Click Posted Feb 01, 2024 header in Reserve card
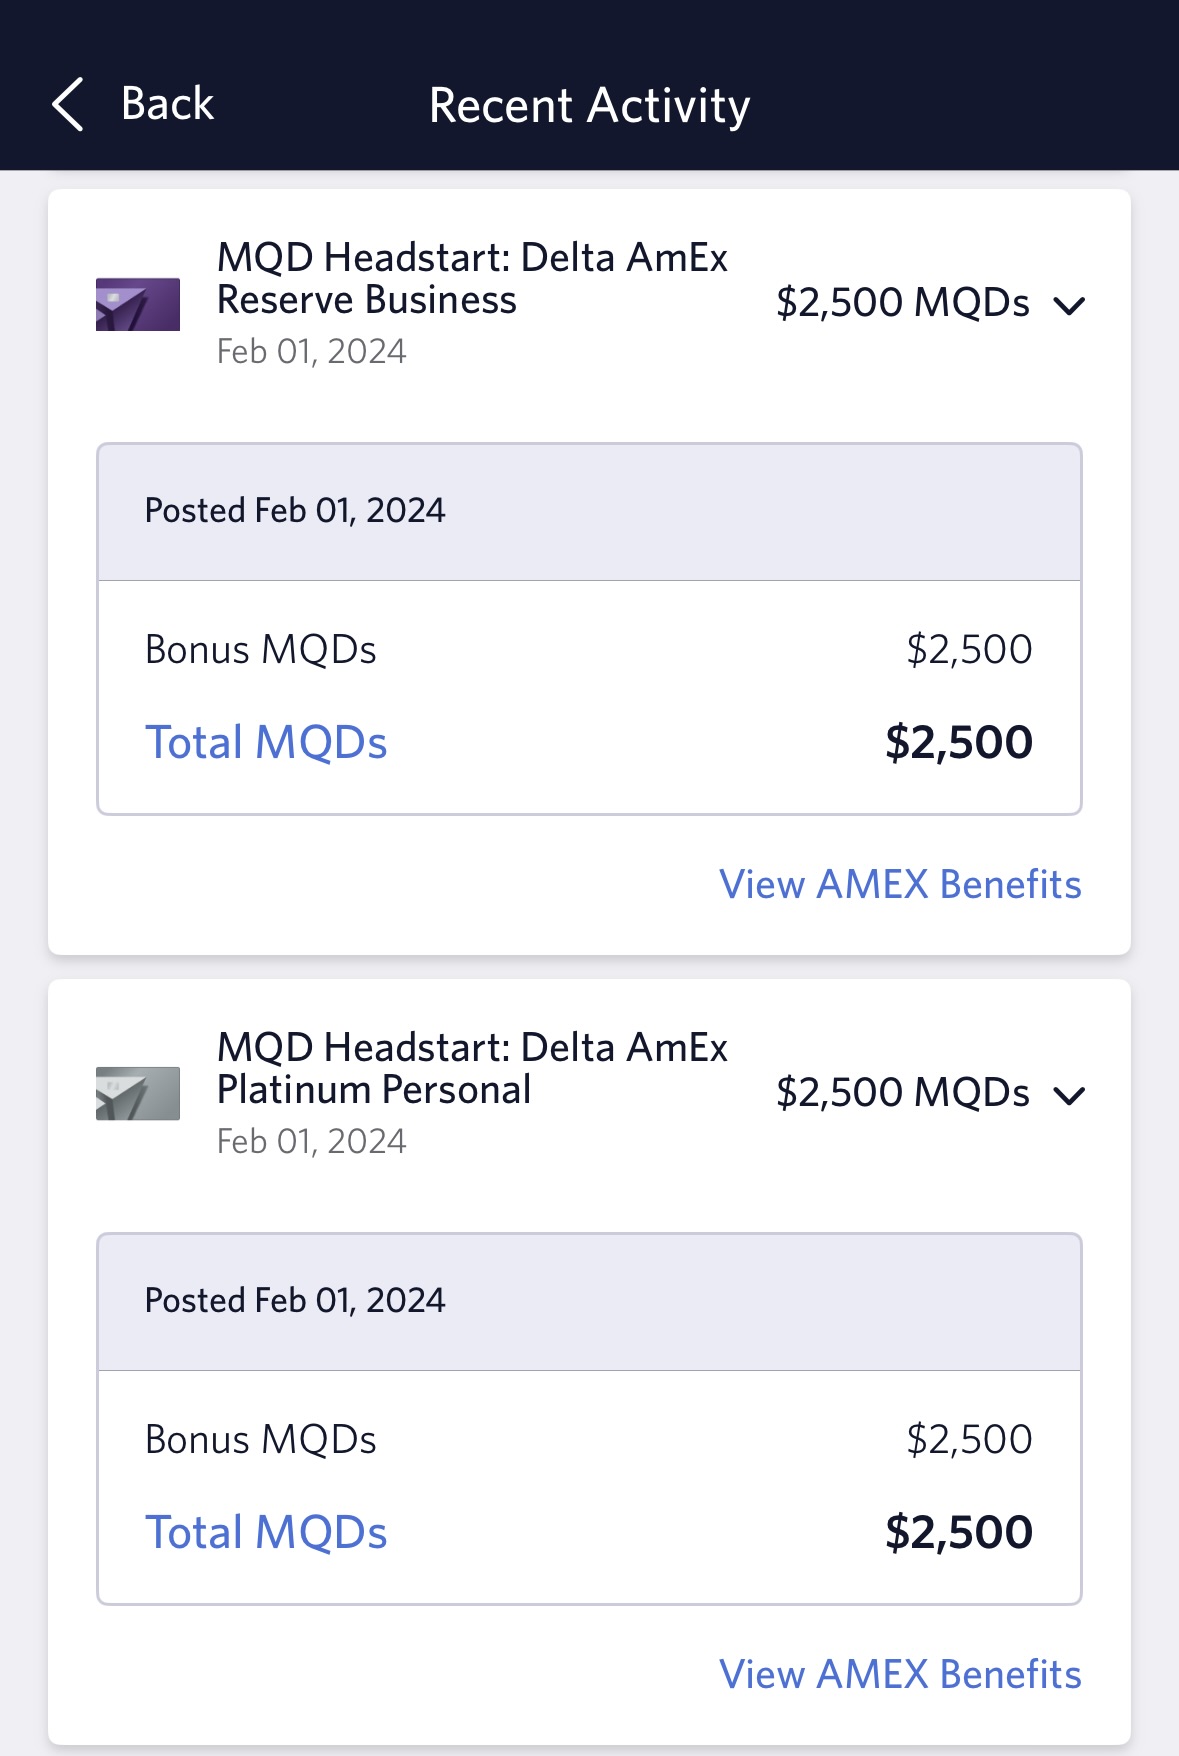The image size is (1179, 1756). click(295, 511)
